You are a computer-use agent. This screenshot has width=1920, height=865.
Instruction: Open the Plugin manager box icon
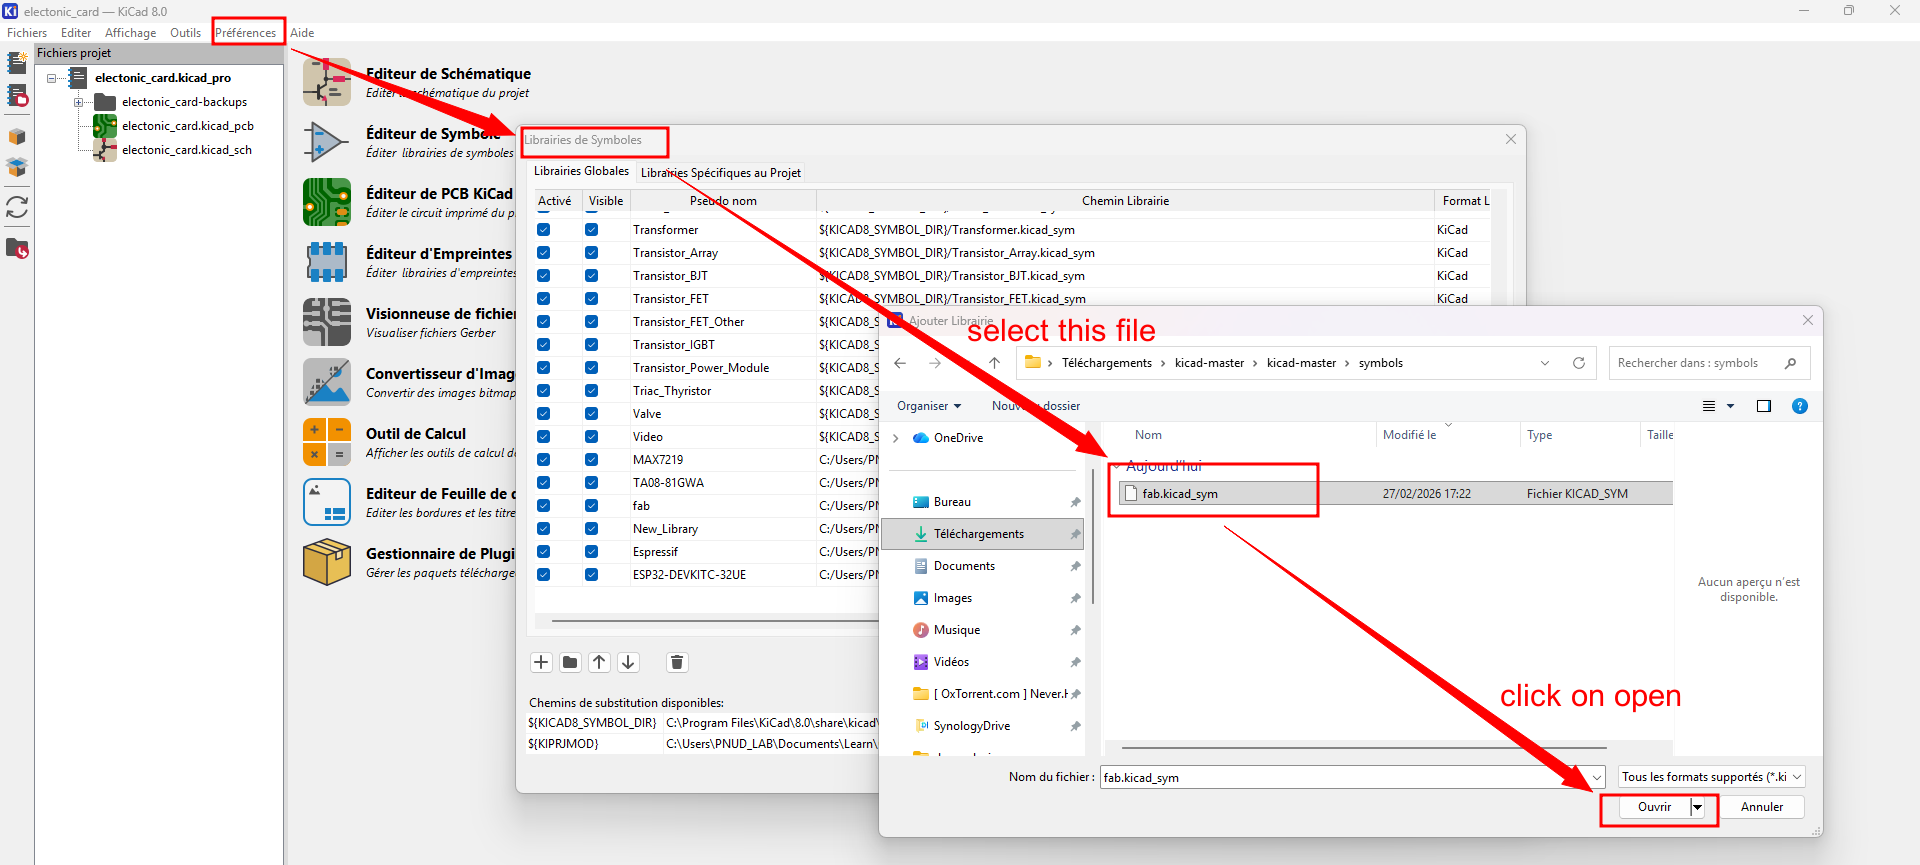pos(327,562)
